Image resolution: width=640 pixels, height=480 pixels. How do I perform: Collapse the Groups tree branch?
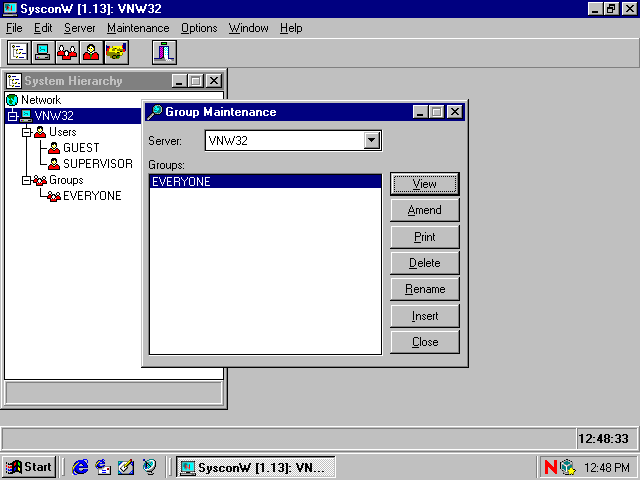point(27,180)
